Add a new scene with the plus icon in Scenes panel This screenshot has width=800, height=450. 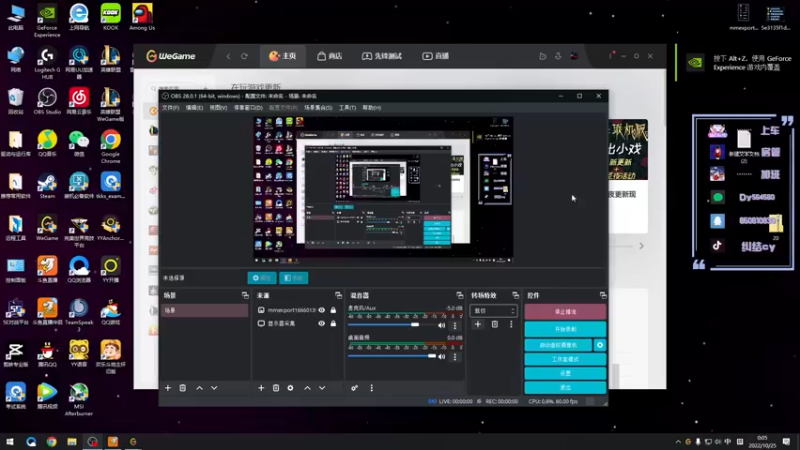tap(168, 388)
